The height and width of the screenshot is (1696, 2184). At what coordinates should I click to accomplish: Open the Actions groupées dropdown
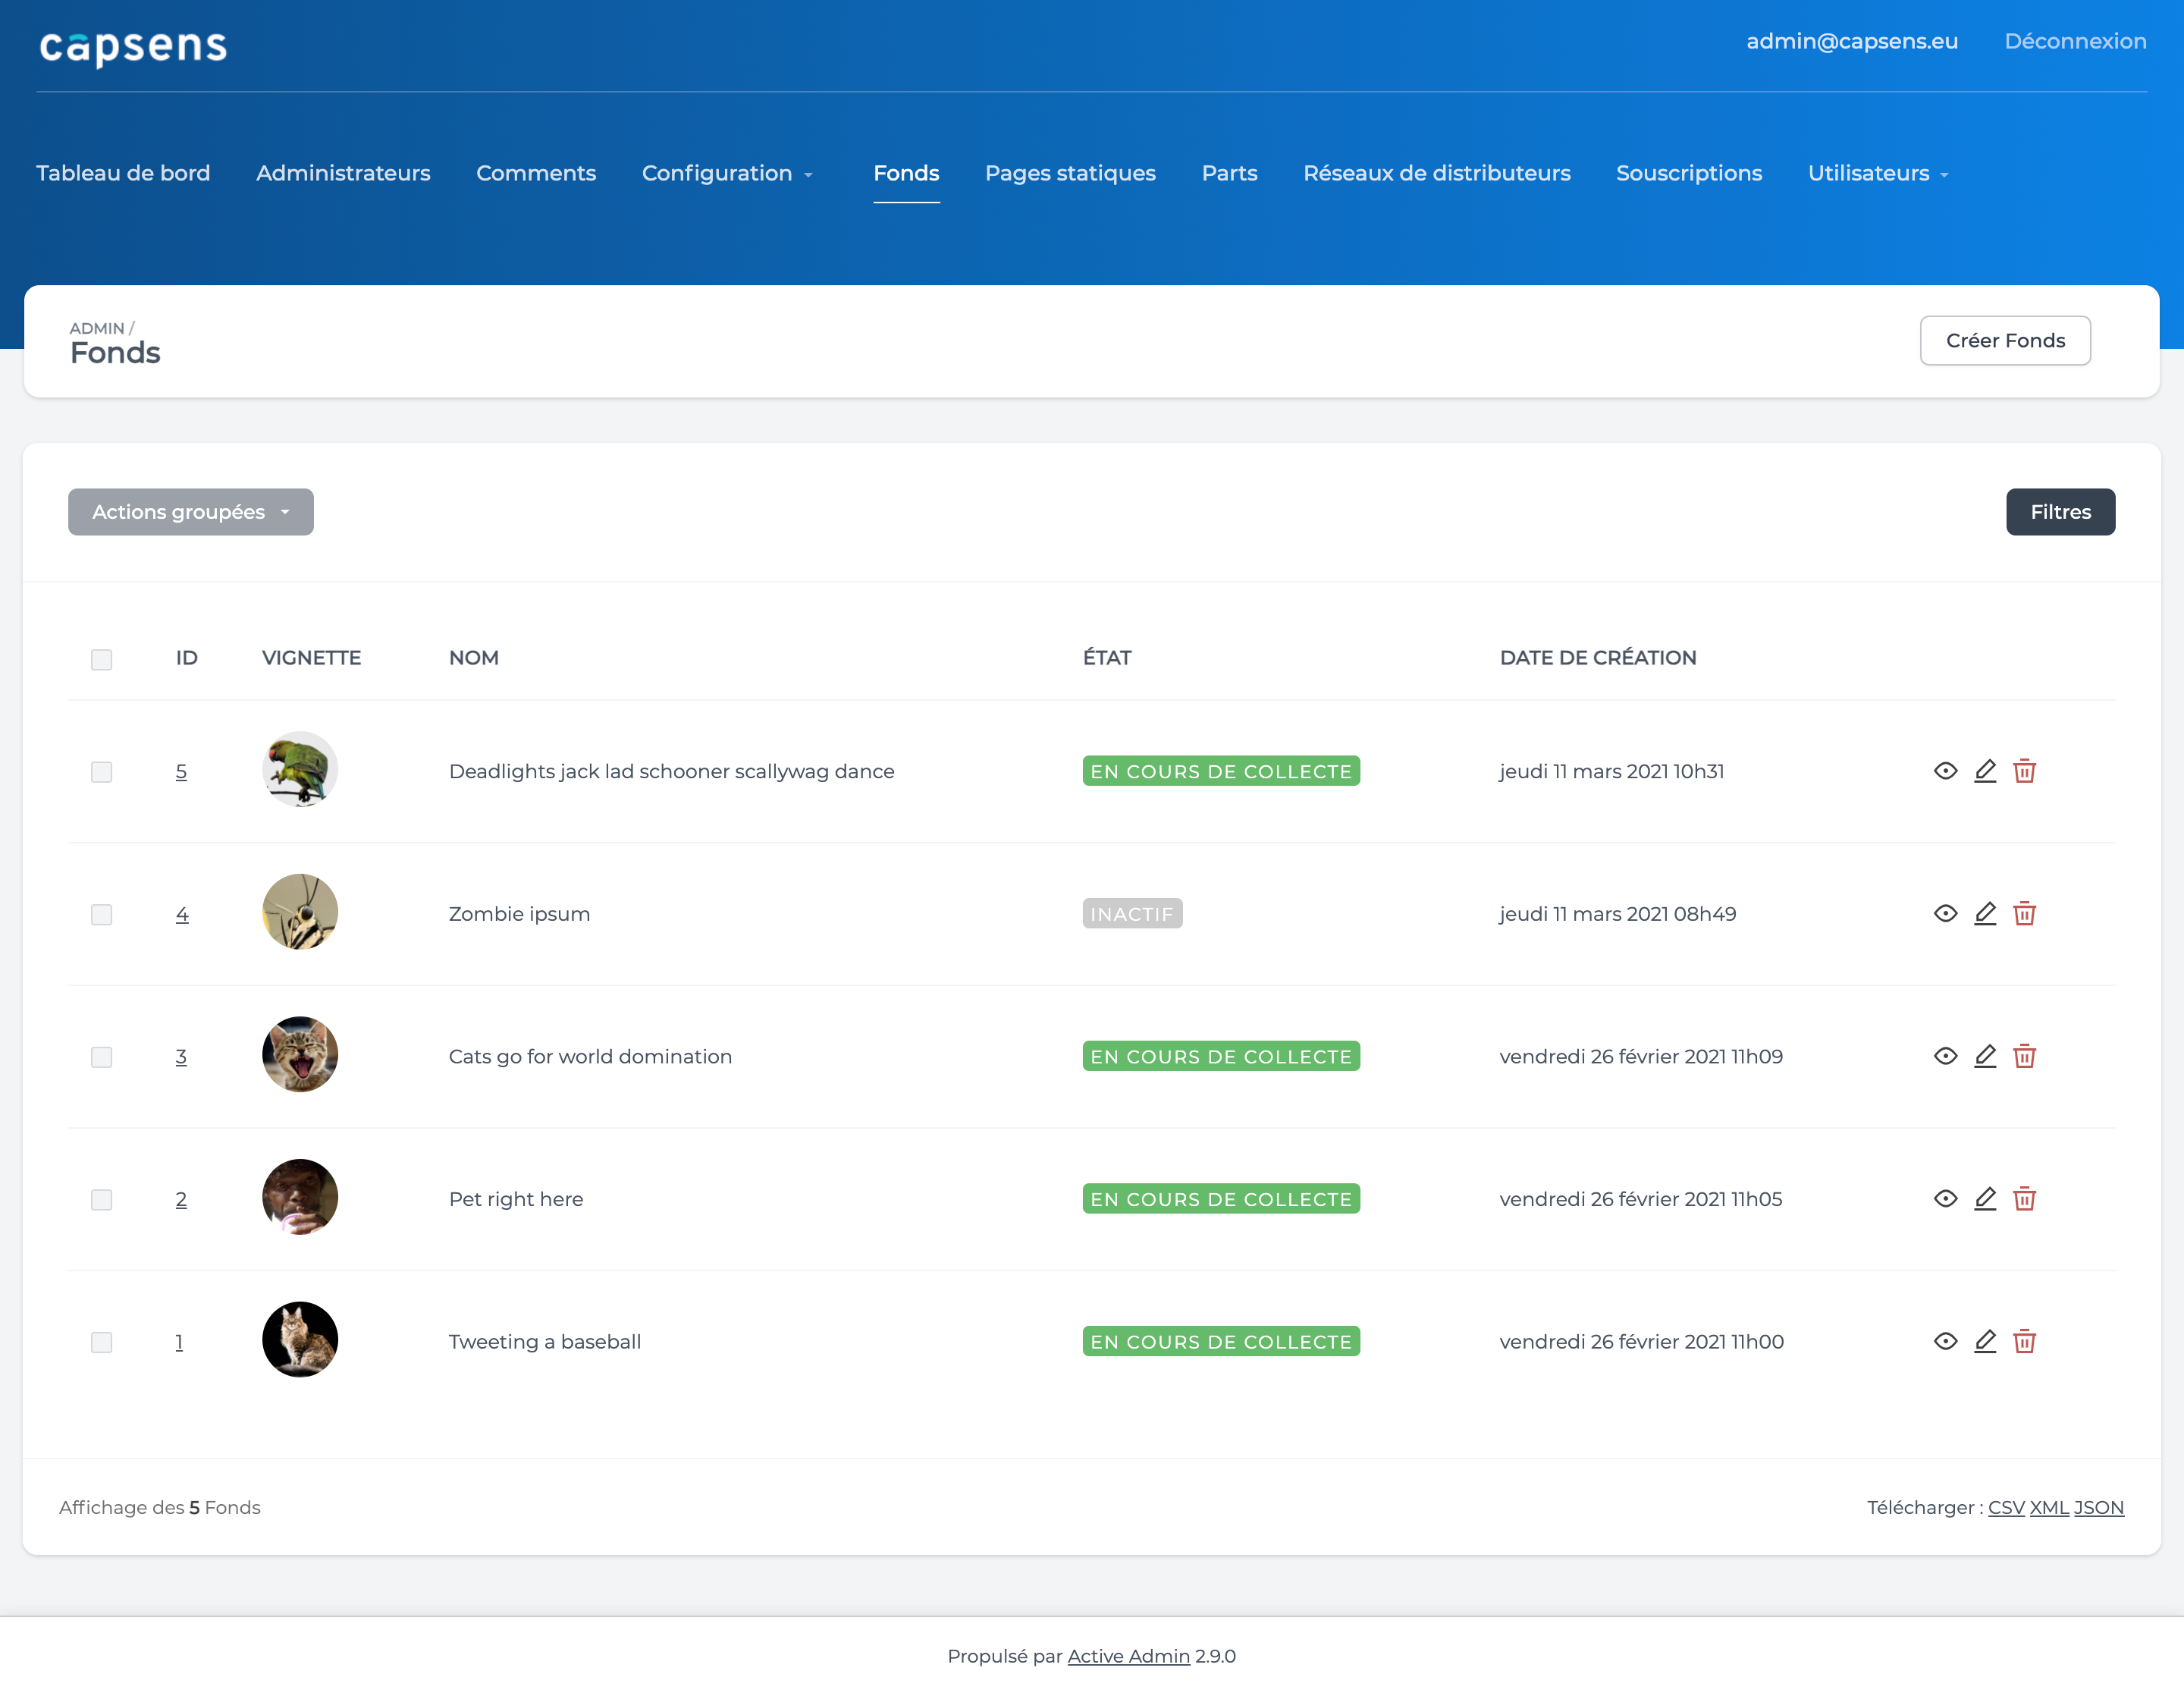point(190,511)
